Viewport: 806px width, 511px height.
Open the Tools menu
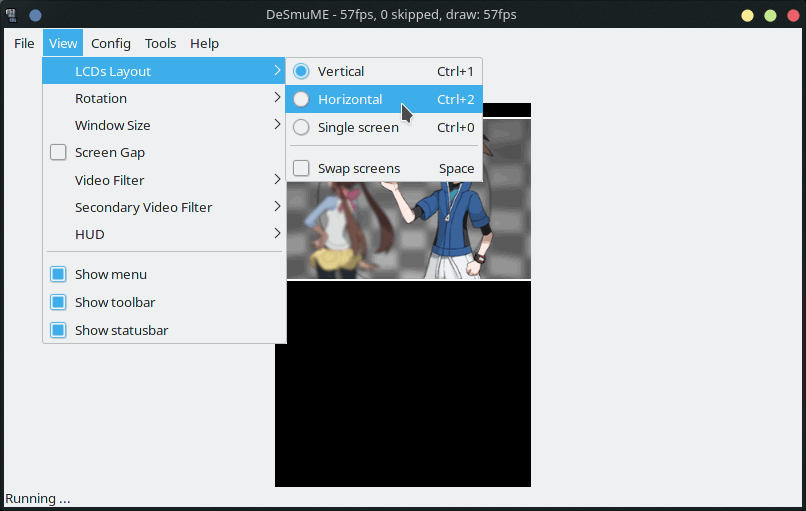click(160, 43)
